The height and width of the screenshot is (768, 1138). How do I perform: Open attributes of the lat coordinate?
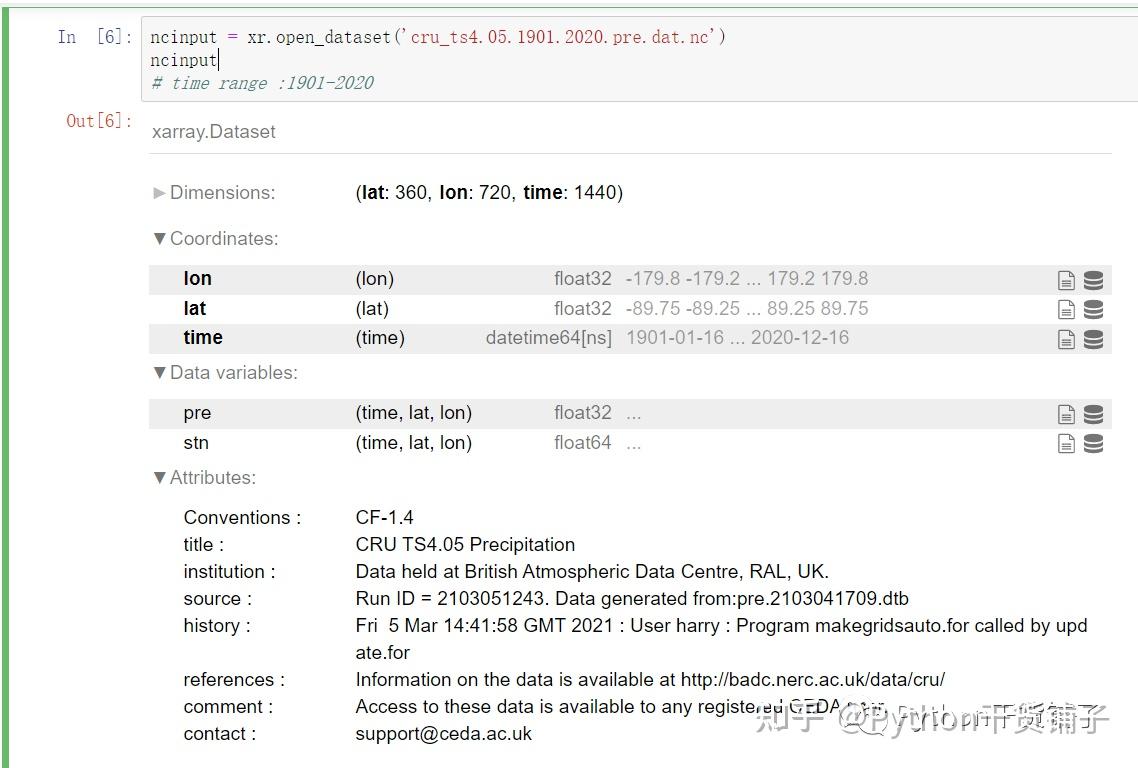1066,308
